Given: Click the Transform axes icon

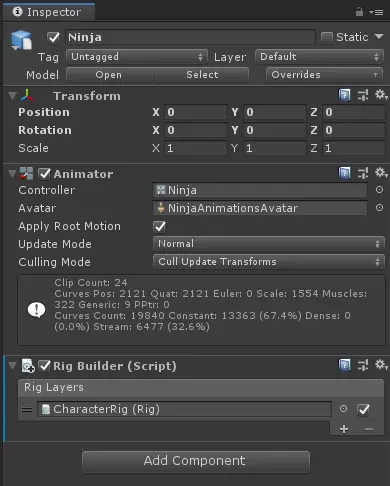Looking at the screenshot, I should (x=27, y=95).
